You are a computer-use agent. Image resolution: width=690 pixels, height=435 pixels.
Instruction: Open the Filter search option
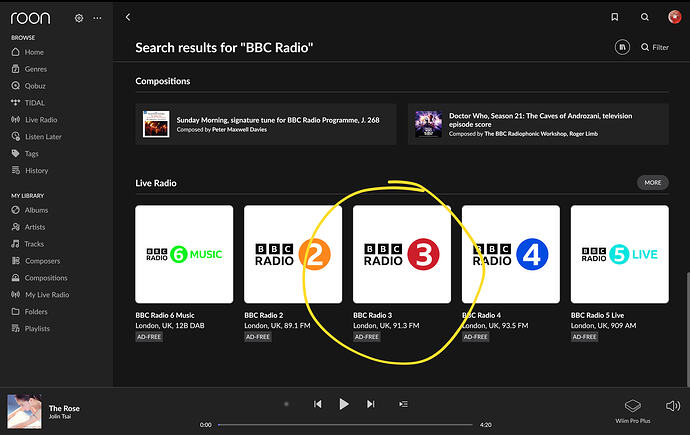click(x=655, y=47)
